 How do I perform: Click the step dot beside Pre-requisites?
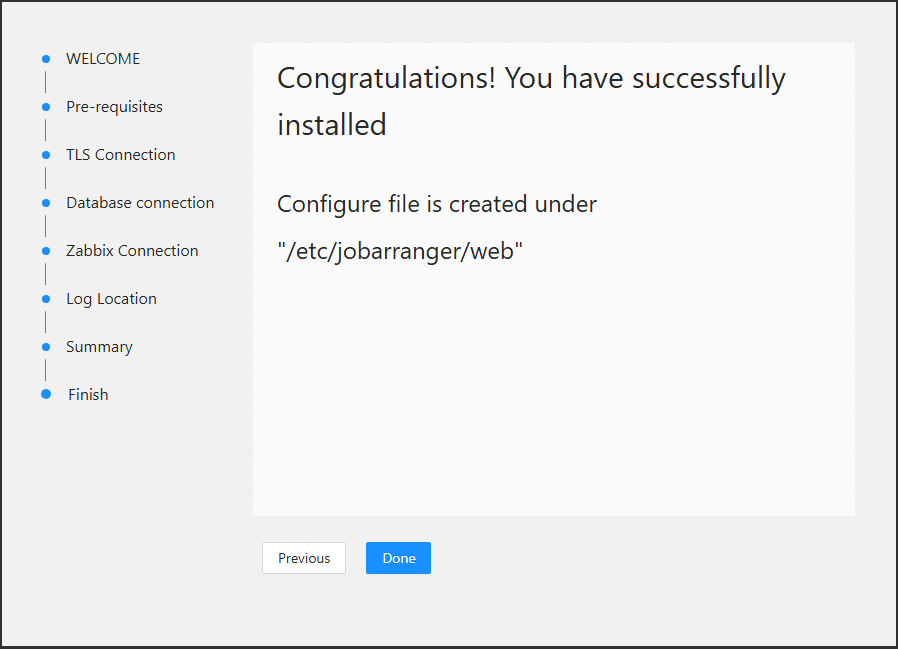(46, 107)
